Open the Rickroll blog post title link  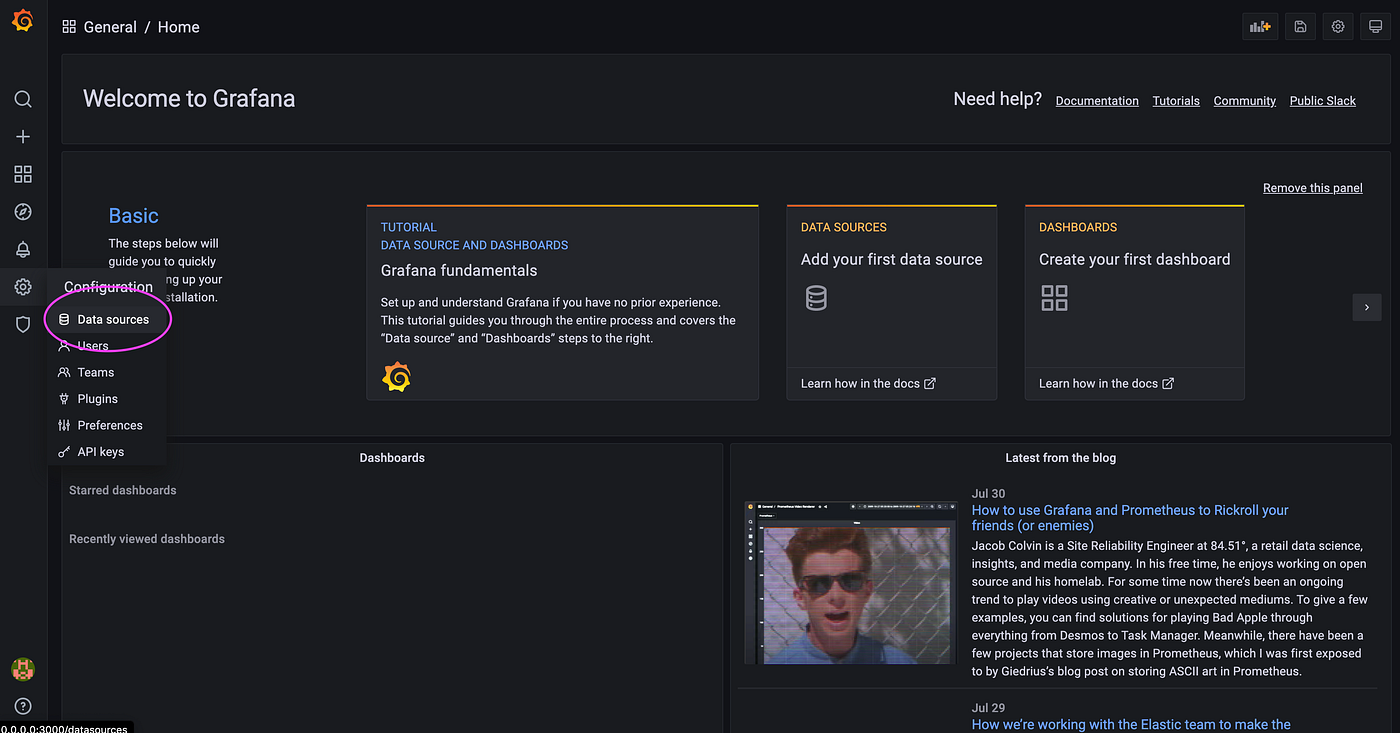pyautogui.click(x=1130, y=518)
